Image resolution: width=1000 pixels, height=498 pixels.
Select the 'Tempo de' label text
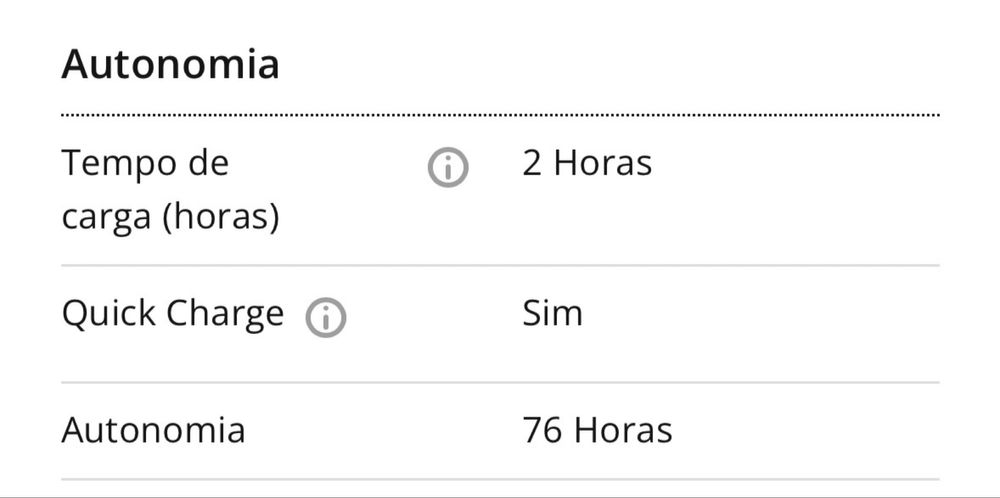(x=145, y=162)
